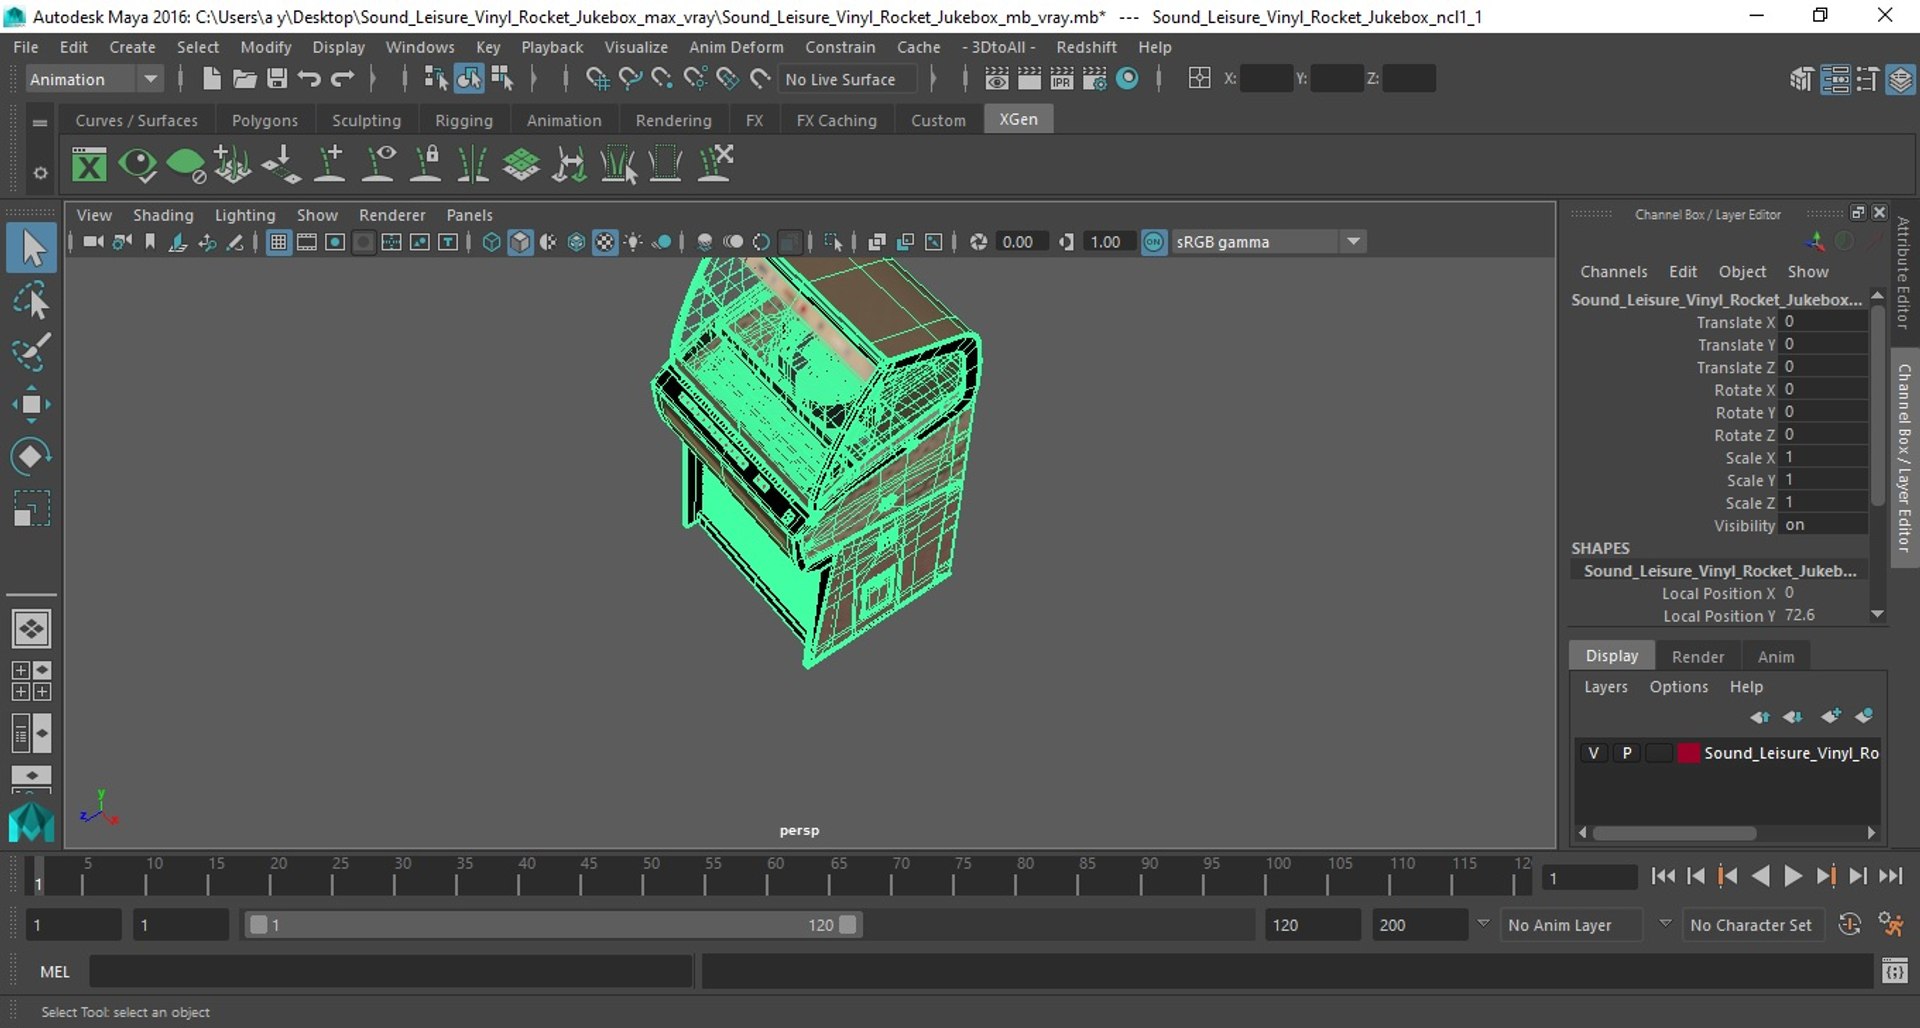
Task: Toggle the layer playback P box
Action: pos(1627,753)
